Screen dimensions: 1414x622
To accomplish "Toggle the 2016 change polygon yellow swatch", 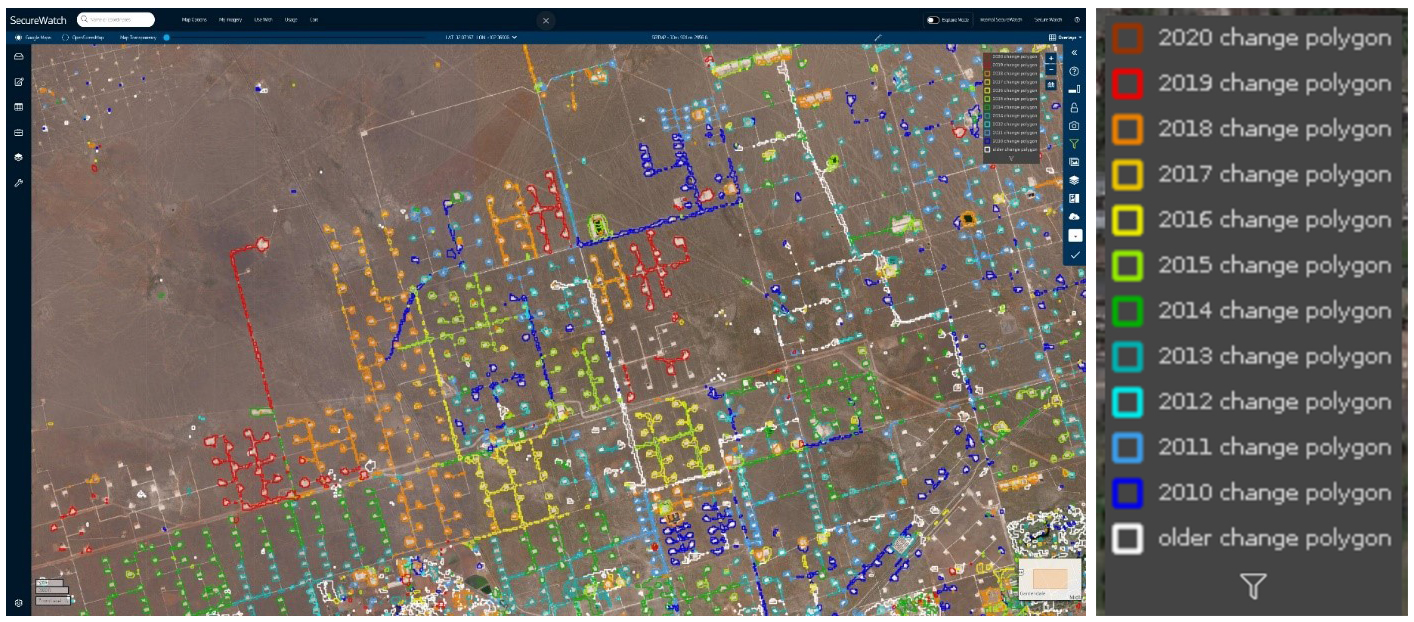I will tap(1127, 220).
